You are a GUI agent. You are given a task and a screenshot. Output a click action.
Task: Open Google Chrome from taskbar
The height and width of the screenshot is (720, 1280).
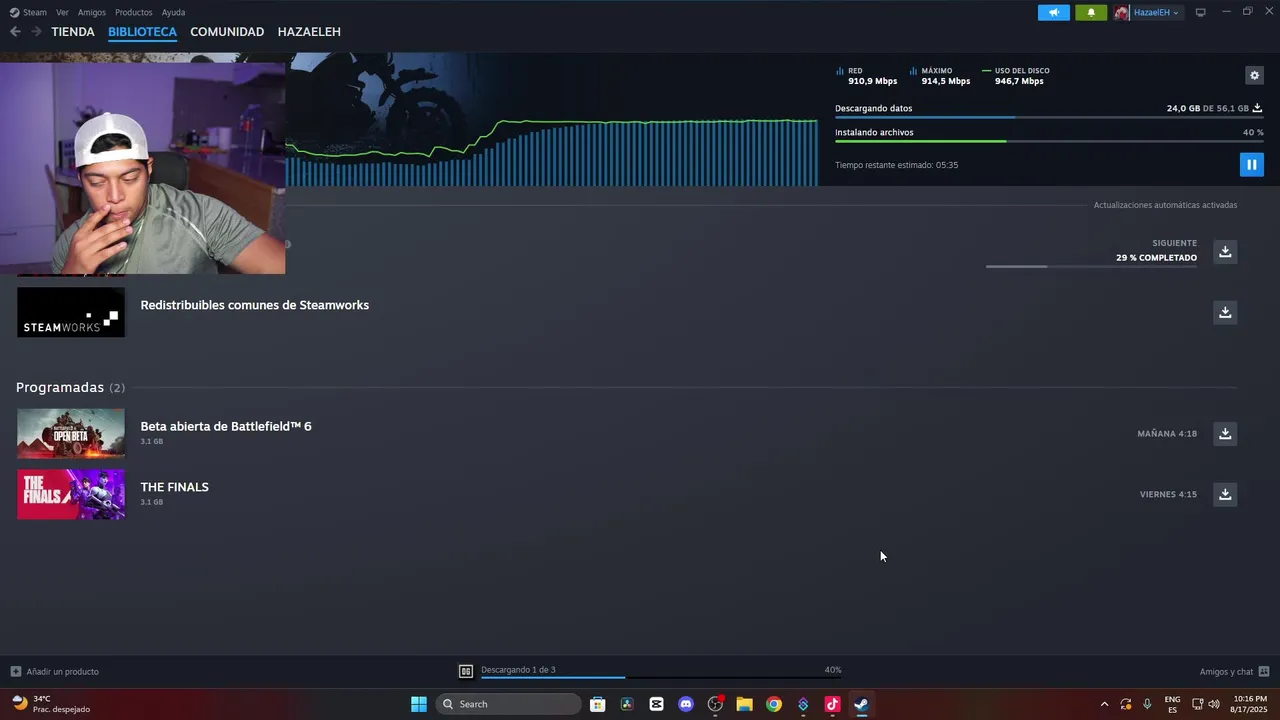click(x=774, y=704)
